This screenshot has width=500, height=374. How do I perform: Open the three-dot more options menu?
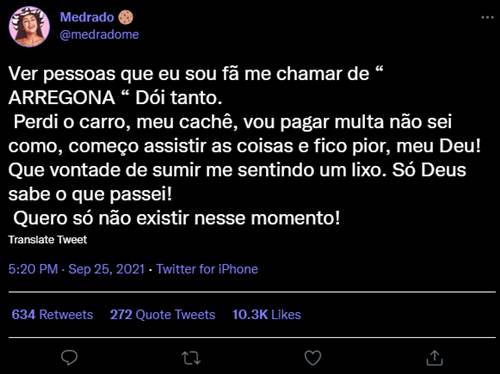click(x=487, y=17)
